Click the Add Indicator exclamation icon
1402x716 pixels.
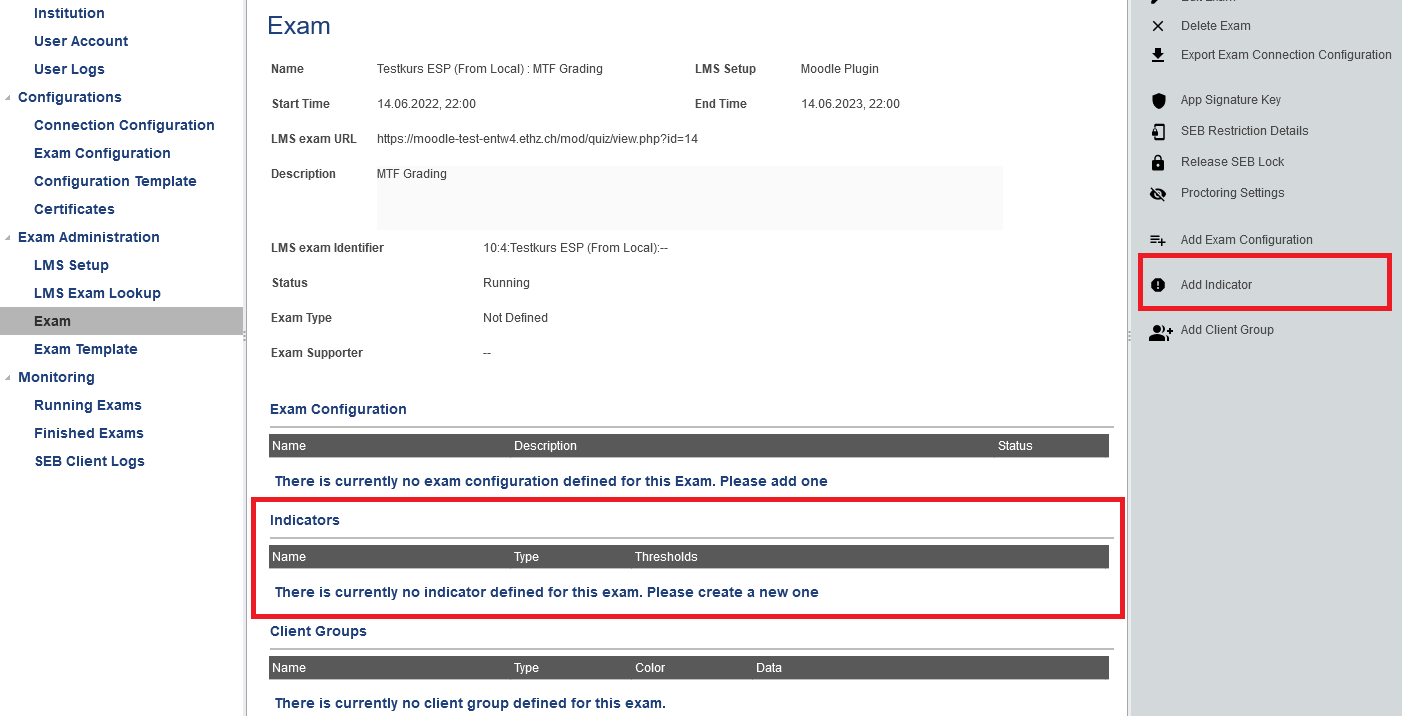[x=1158, y=285]
